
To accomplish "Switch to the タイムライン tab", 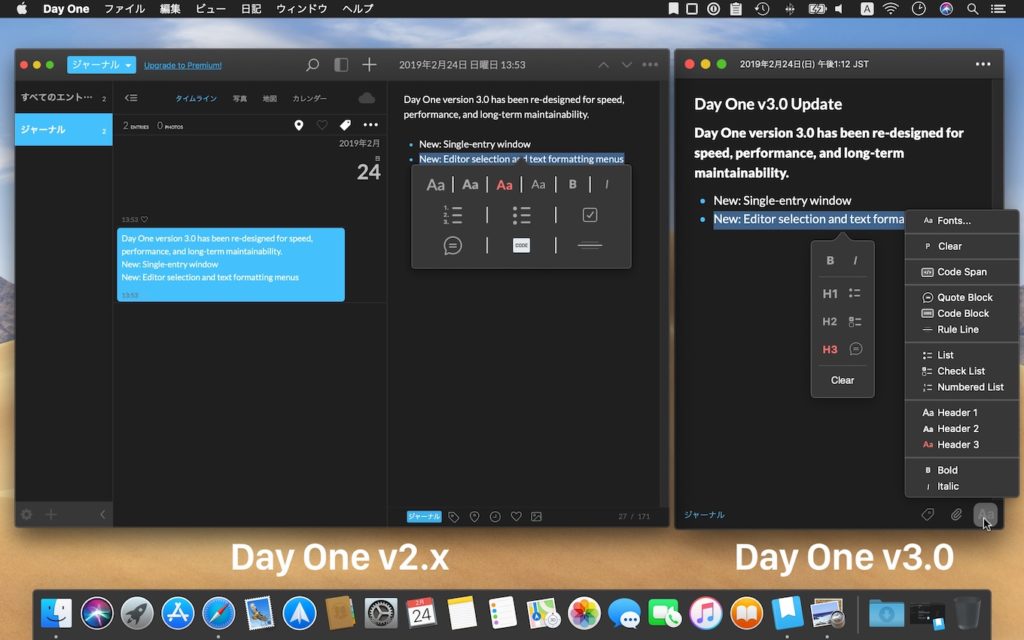I will 196,98.
